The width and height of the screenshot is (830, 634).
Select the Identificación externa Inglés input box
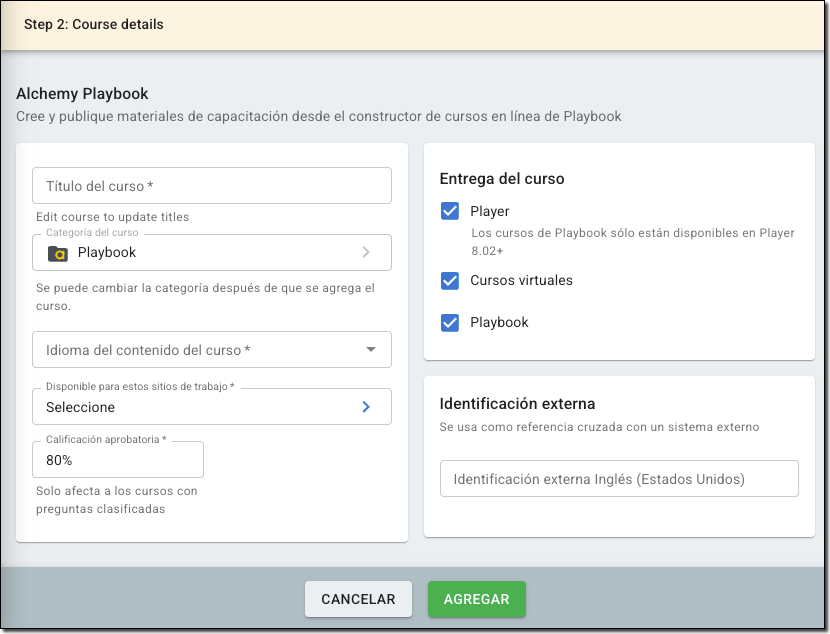619,479
